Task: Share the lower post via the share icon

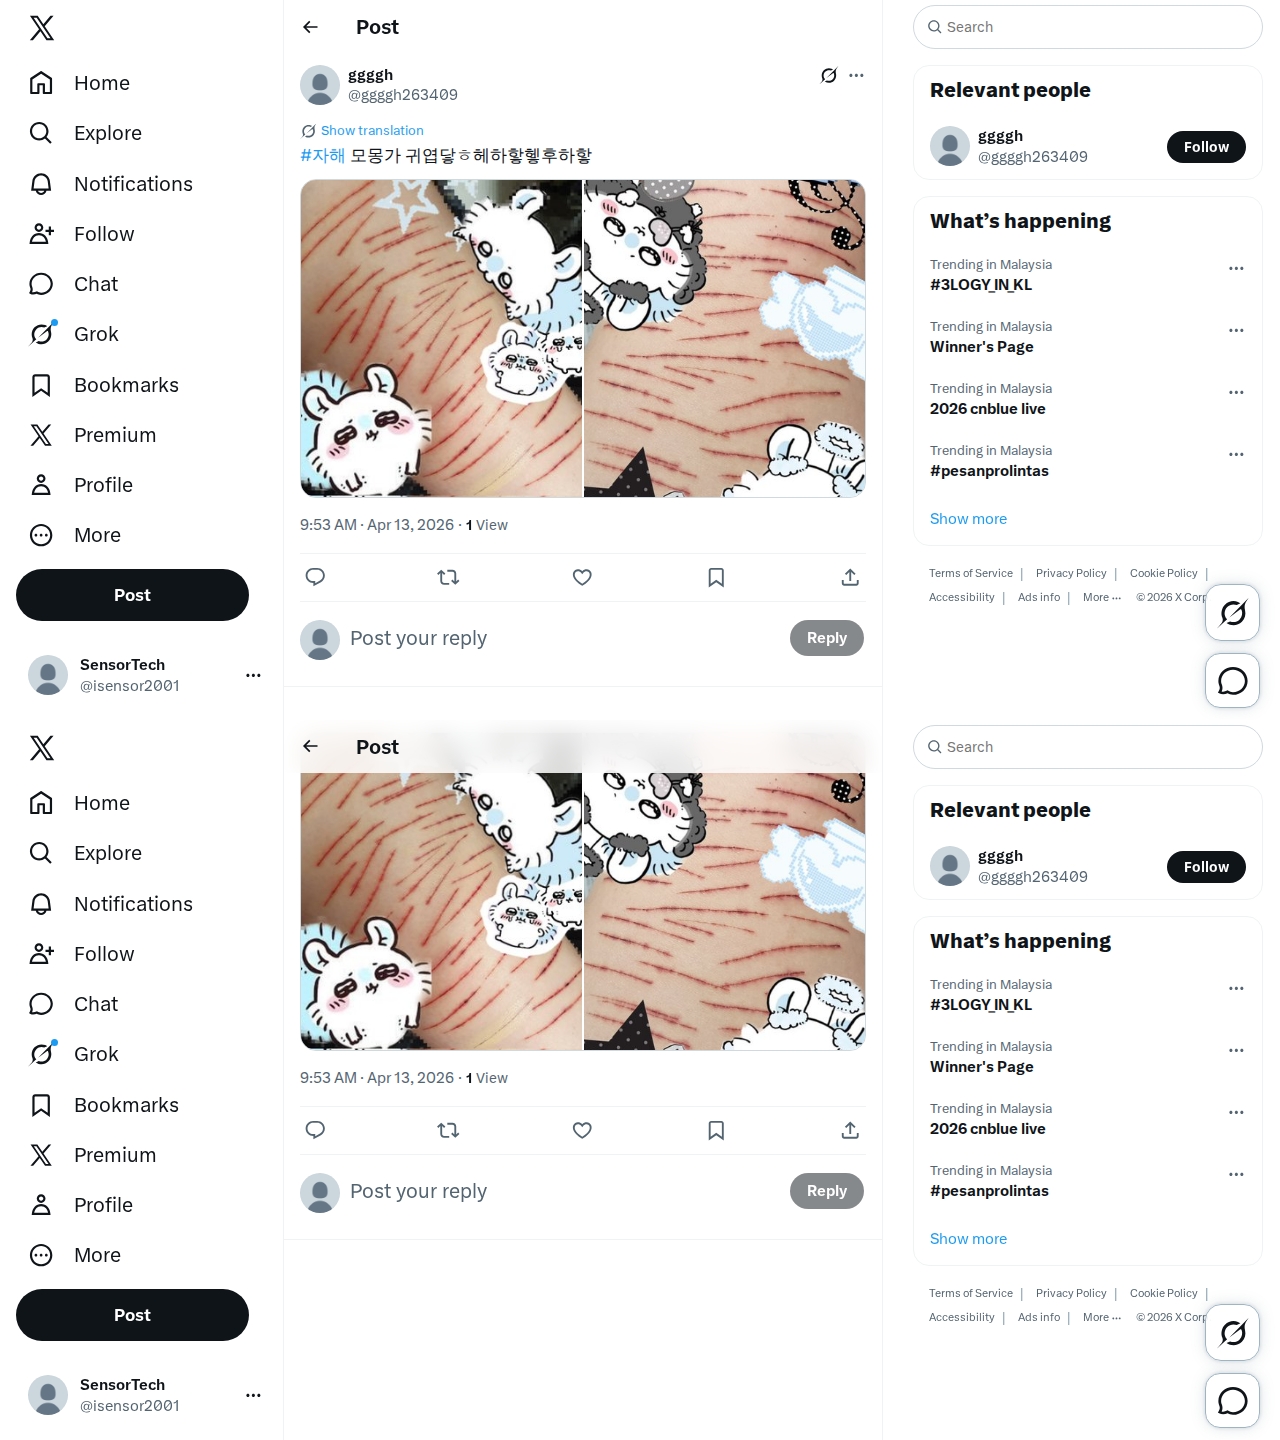Action: pos(850,1130)
